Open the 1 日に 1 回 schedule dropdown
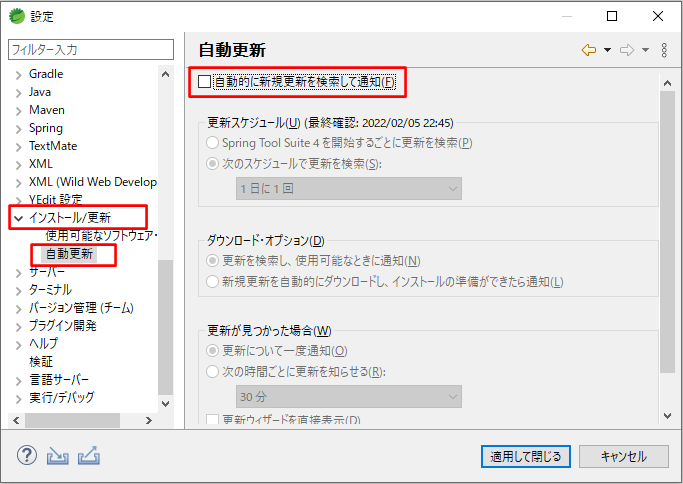Viewport: 683px width, 484px height. click(x=348, y=189)
